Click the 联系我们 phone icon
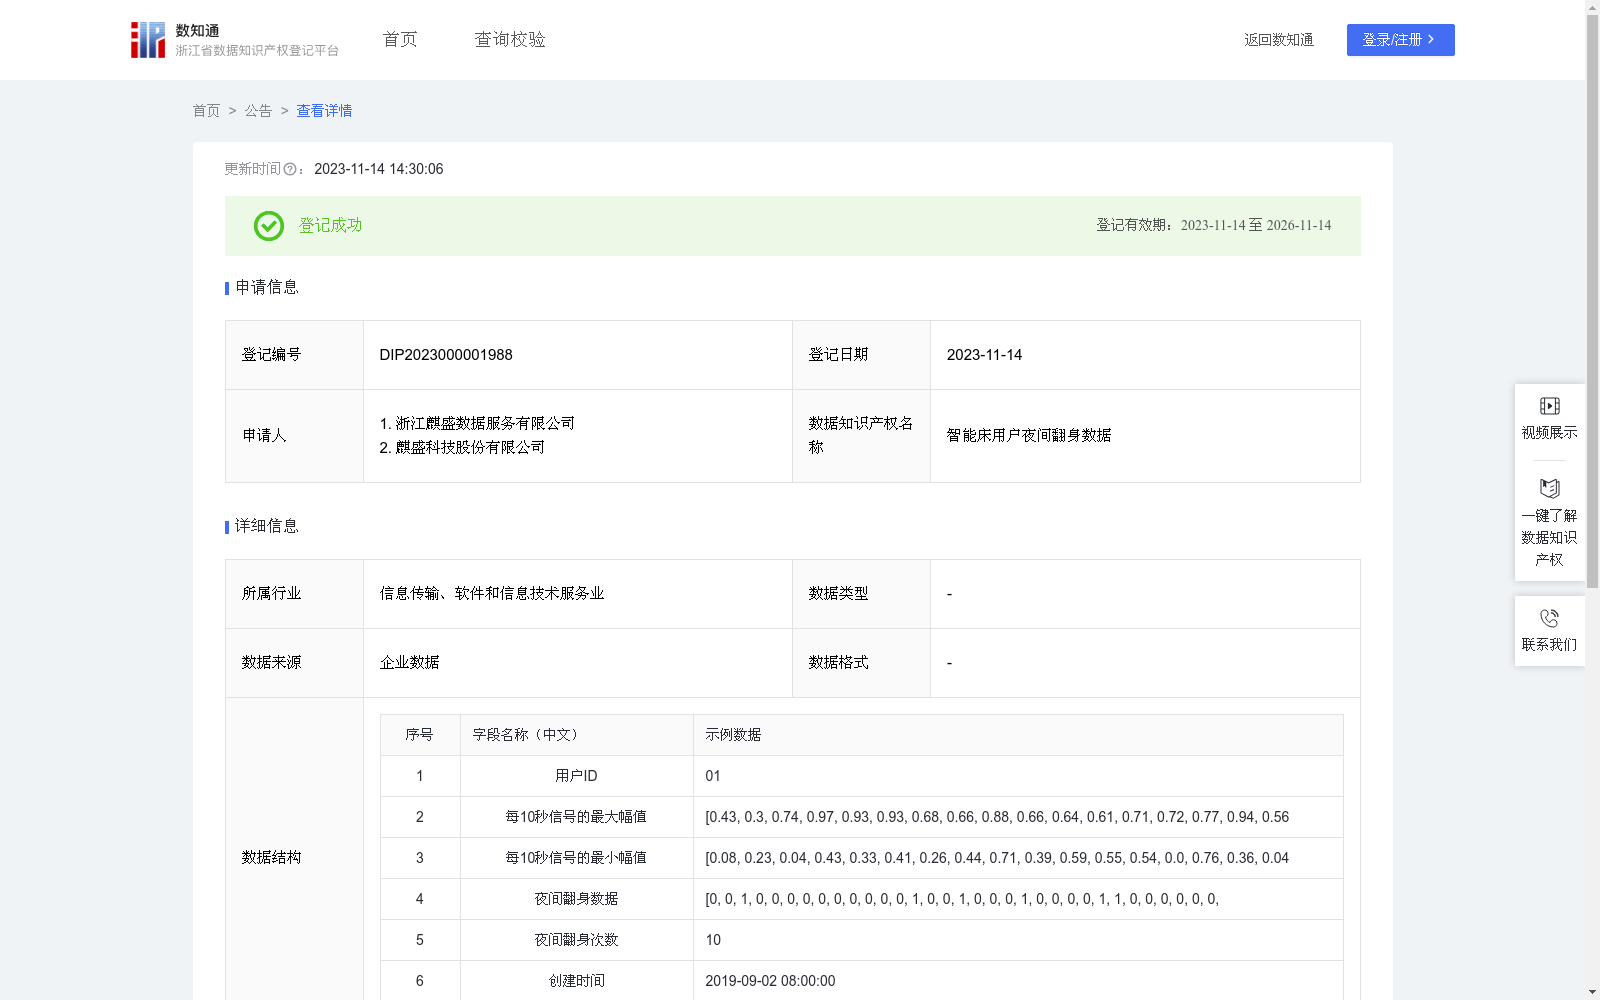The width and height of the screenshot is (1600, 1000). 1549,618
